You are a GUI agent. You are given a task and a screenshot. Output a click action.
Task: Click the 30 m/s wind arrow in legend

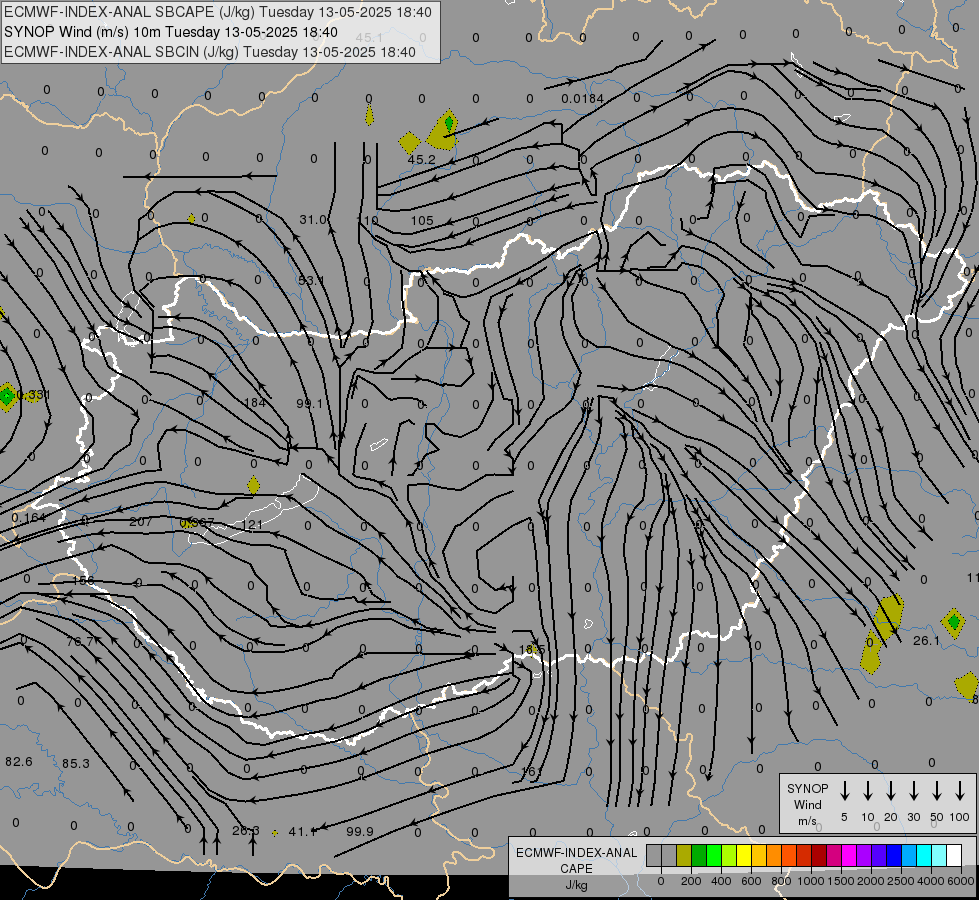913,791
